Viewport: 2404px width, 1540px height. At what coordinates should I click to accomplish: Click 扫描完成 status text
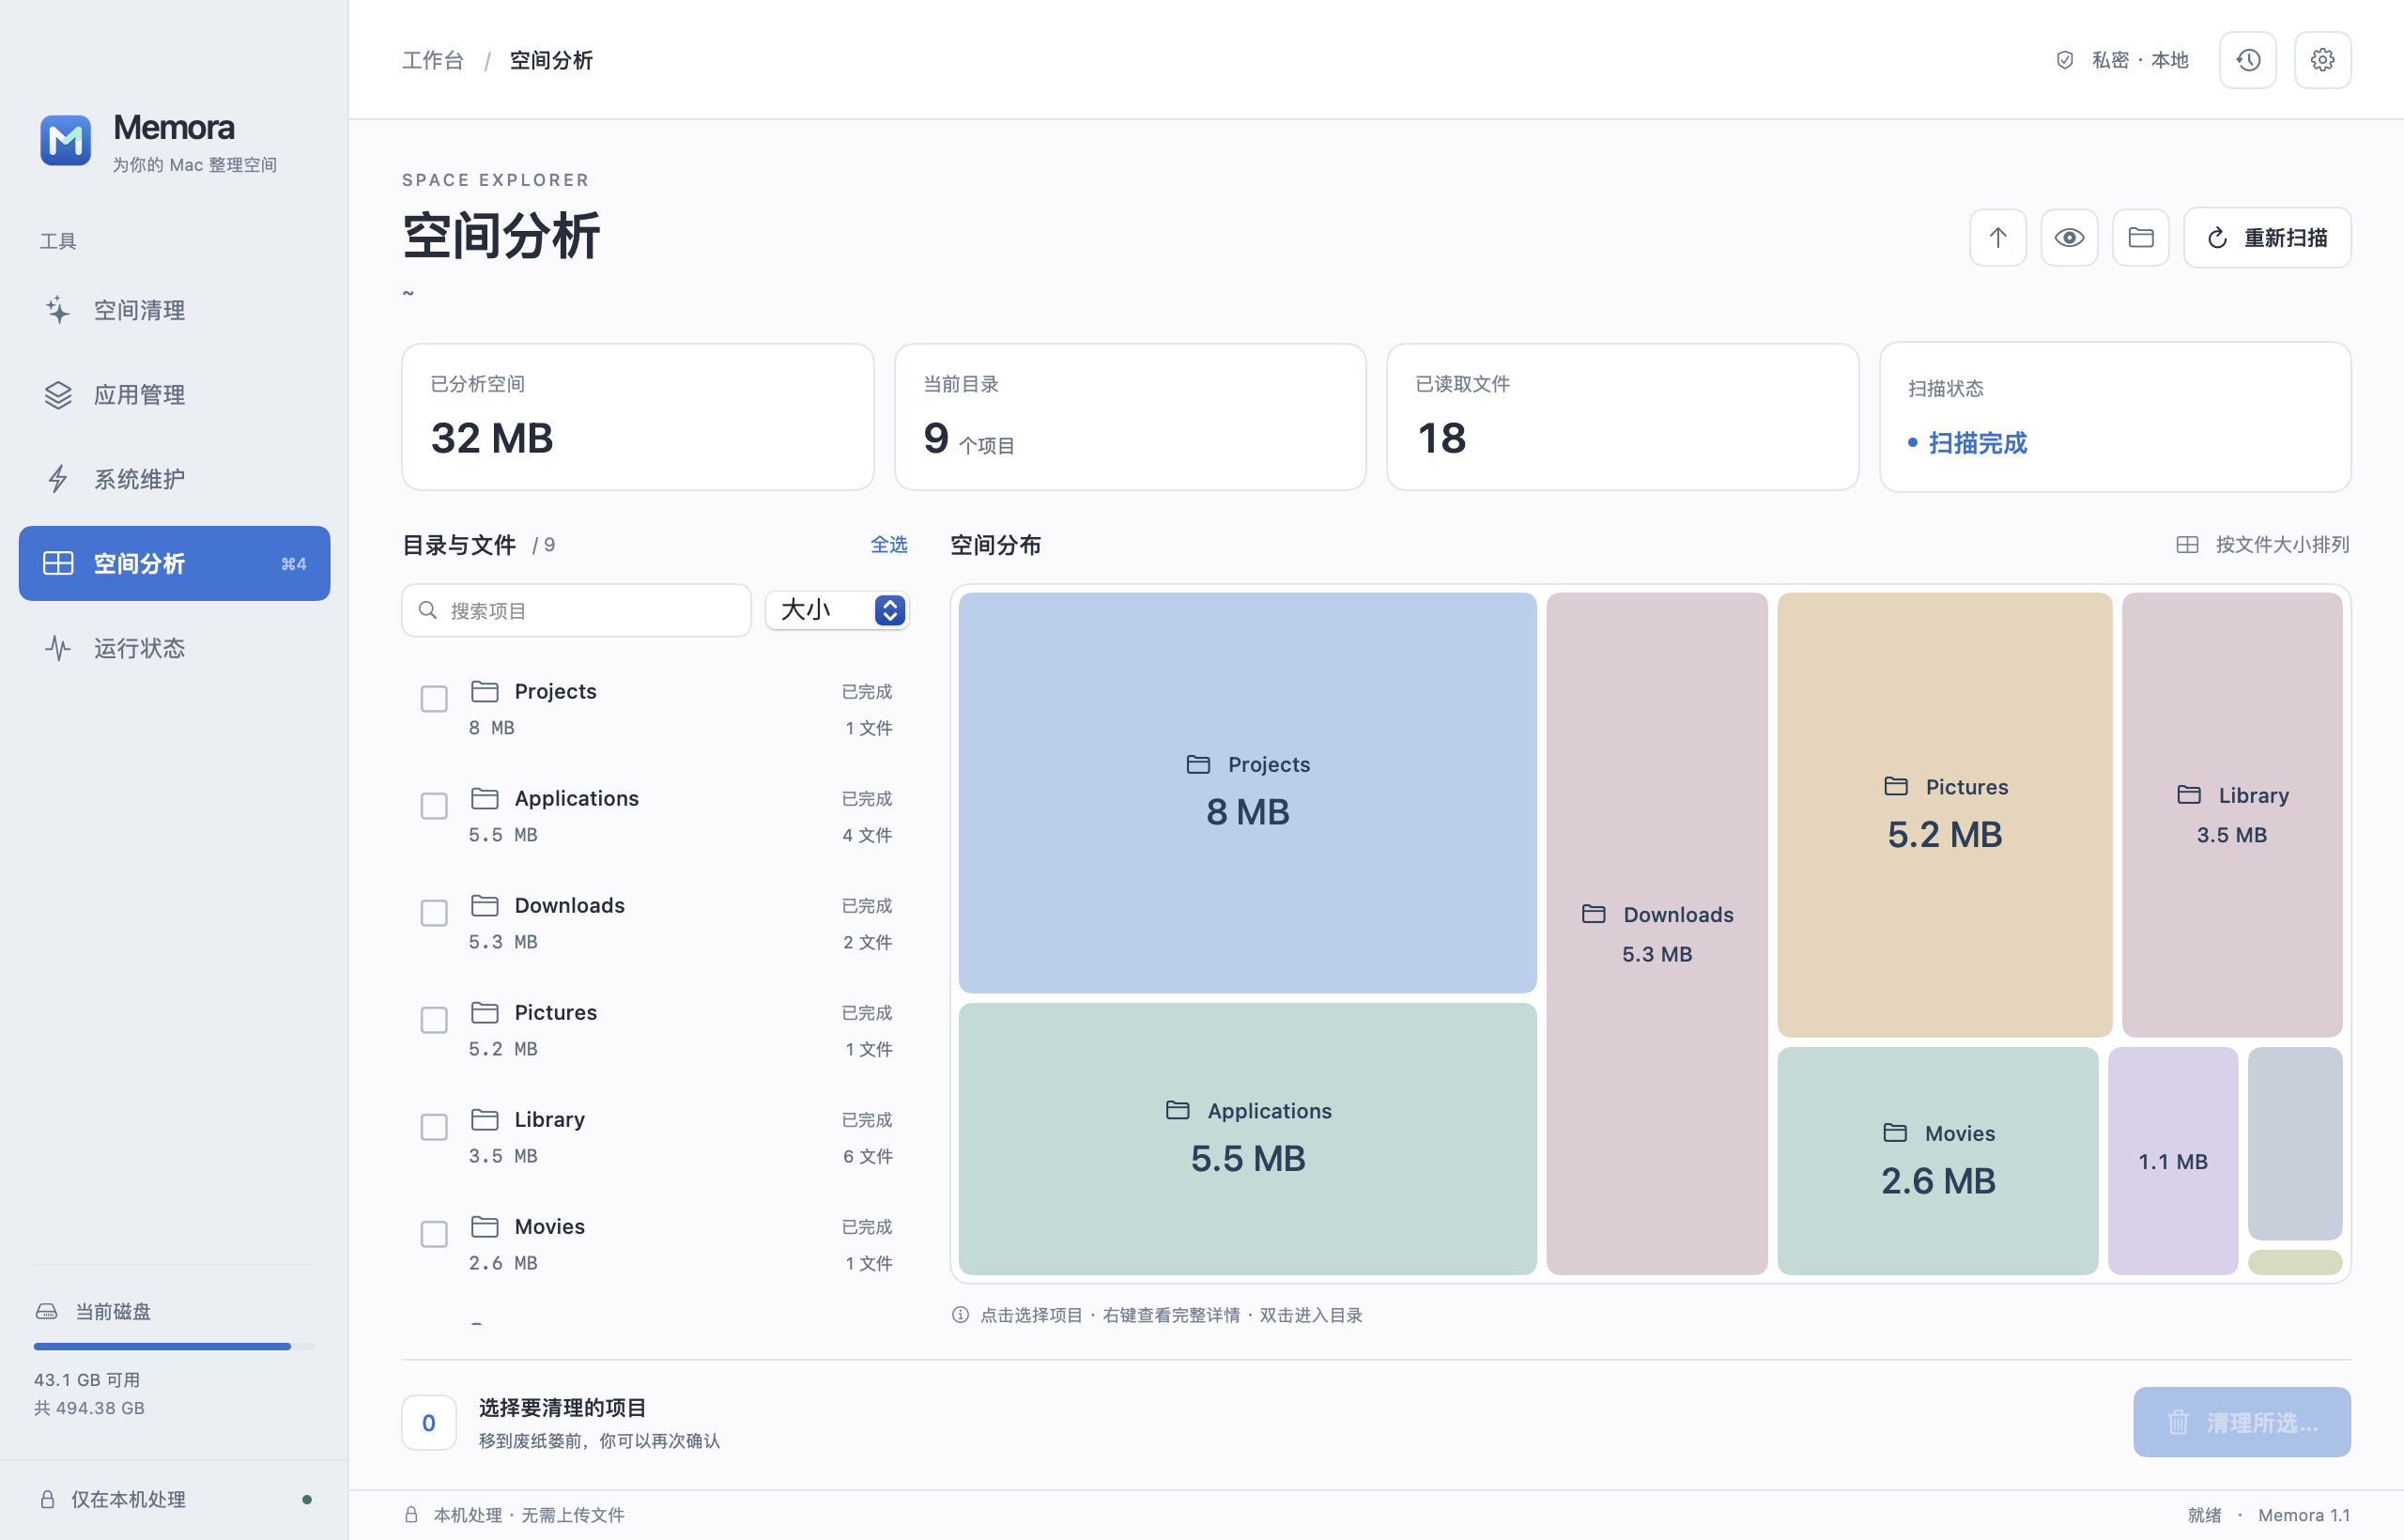coord(1977,443)
